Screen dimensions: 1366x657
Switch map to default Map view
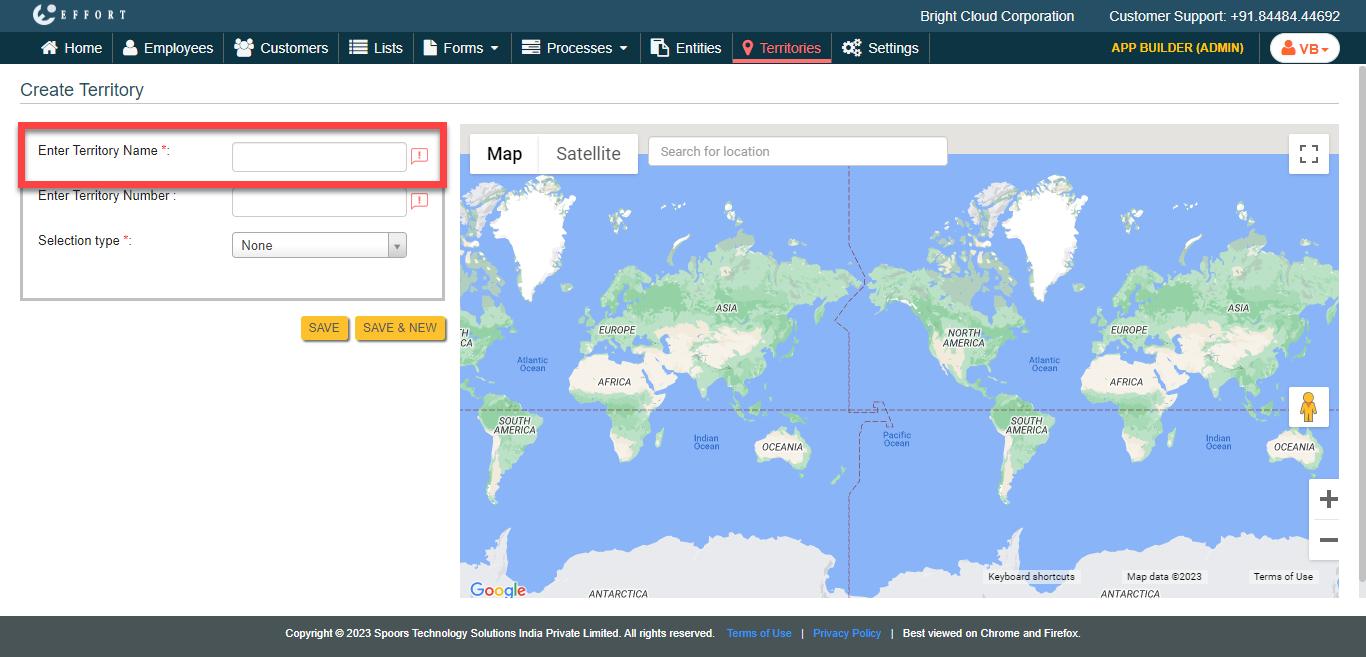point(504,154)
